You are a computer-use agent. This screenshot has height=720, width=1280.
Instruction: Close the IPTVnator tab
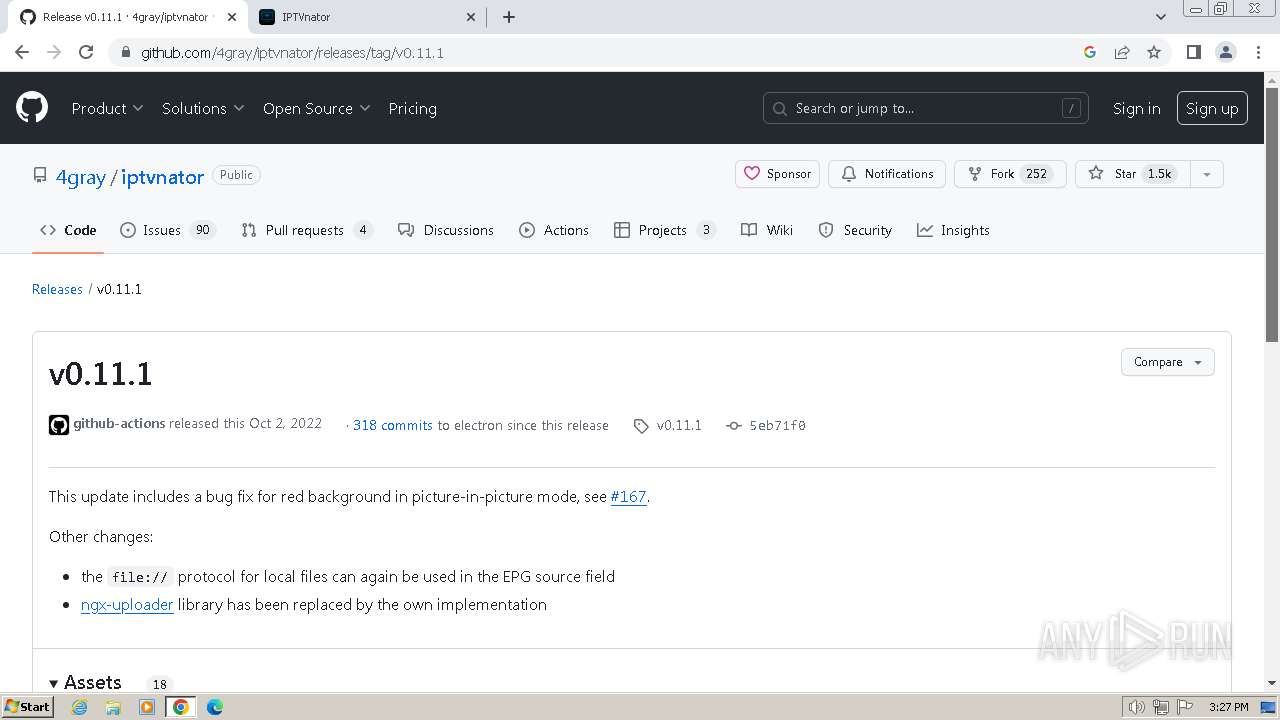click(x=472, y=17)
